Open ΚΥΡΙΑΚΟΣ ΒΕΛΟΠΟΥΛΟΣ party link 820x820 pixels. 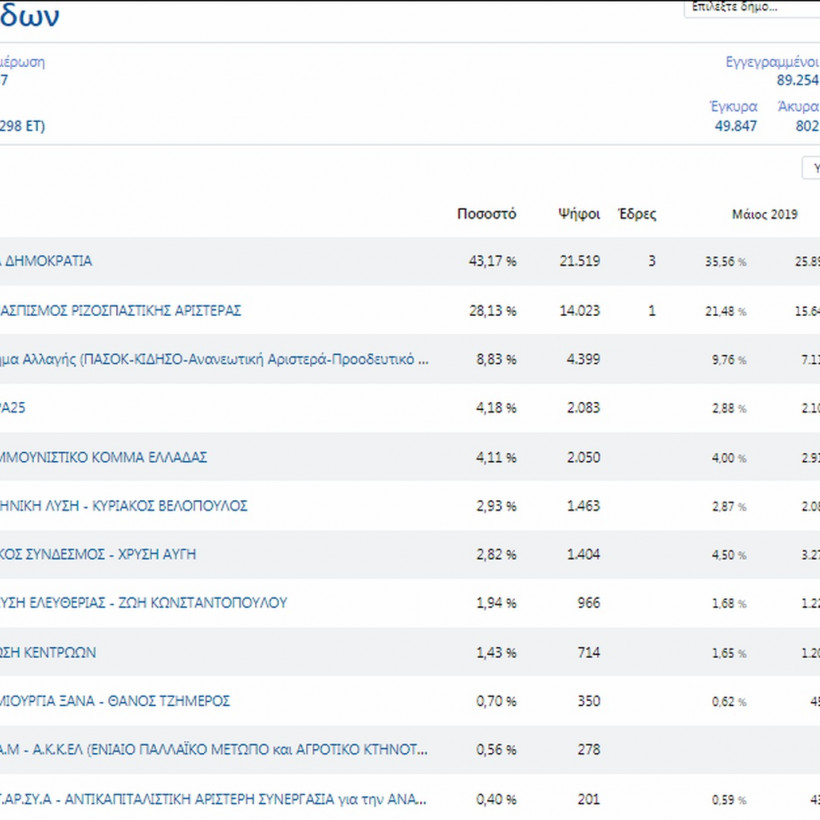point(123,506)
